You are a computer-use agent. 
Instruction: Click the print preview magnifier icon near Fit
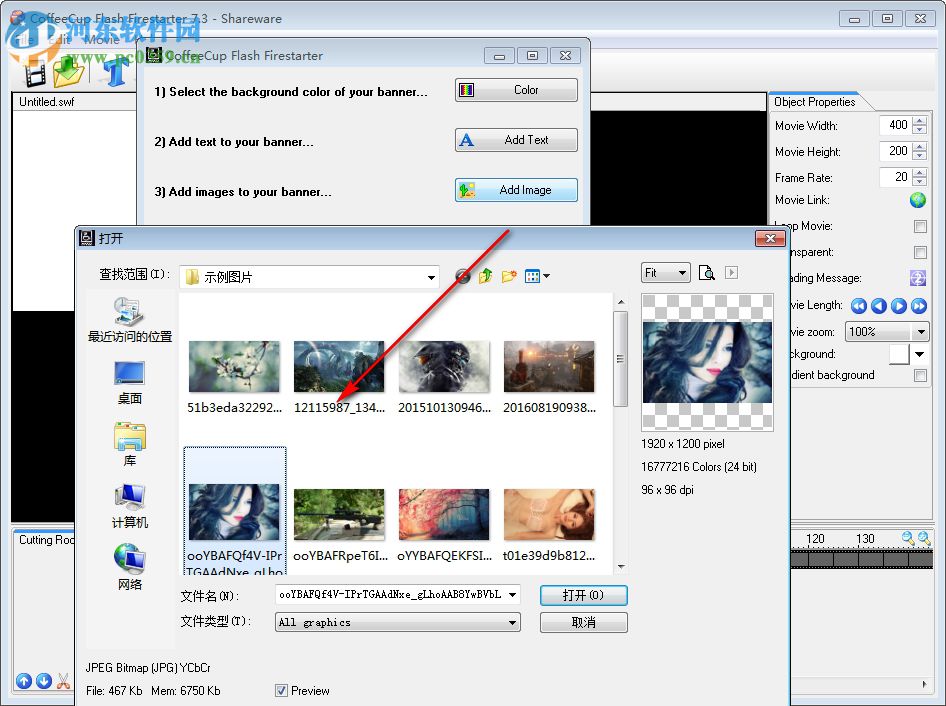[x=705, y=274]
